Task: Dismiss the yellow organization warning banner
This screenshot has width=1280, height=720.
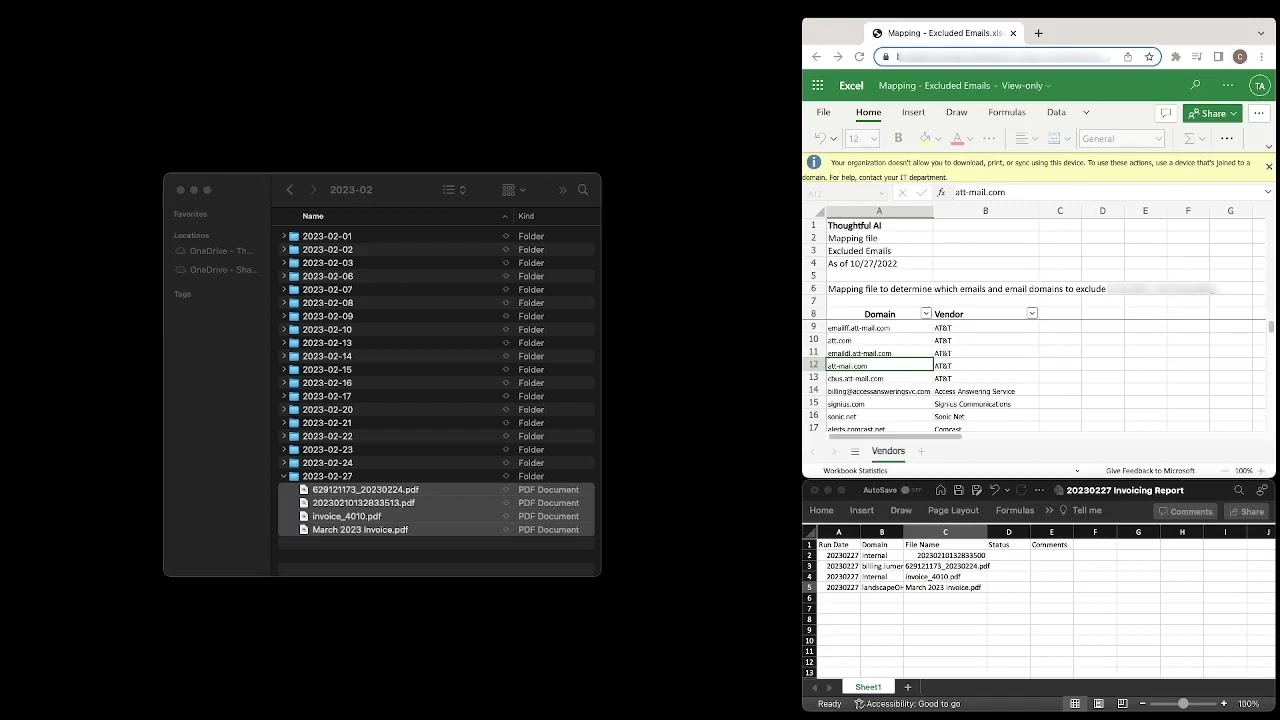Action: [x=1269, y=167]
